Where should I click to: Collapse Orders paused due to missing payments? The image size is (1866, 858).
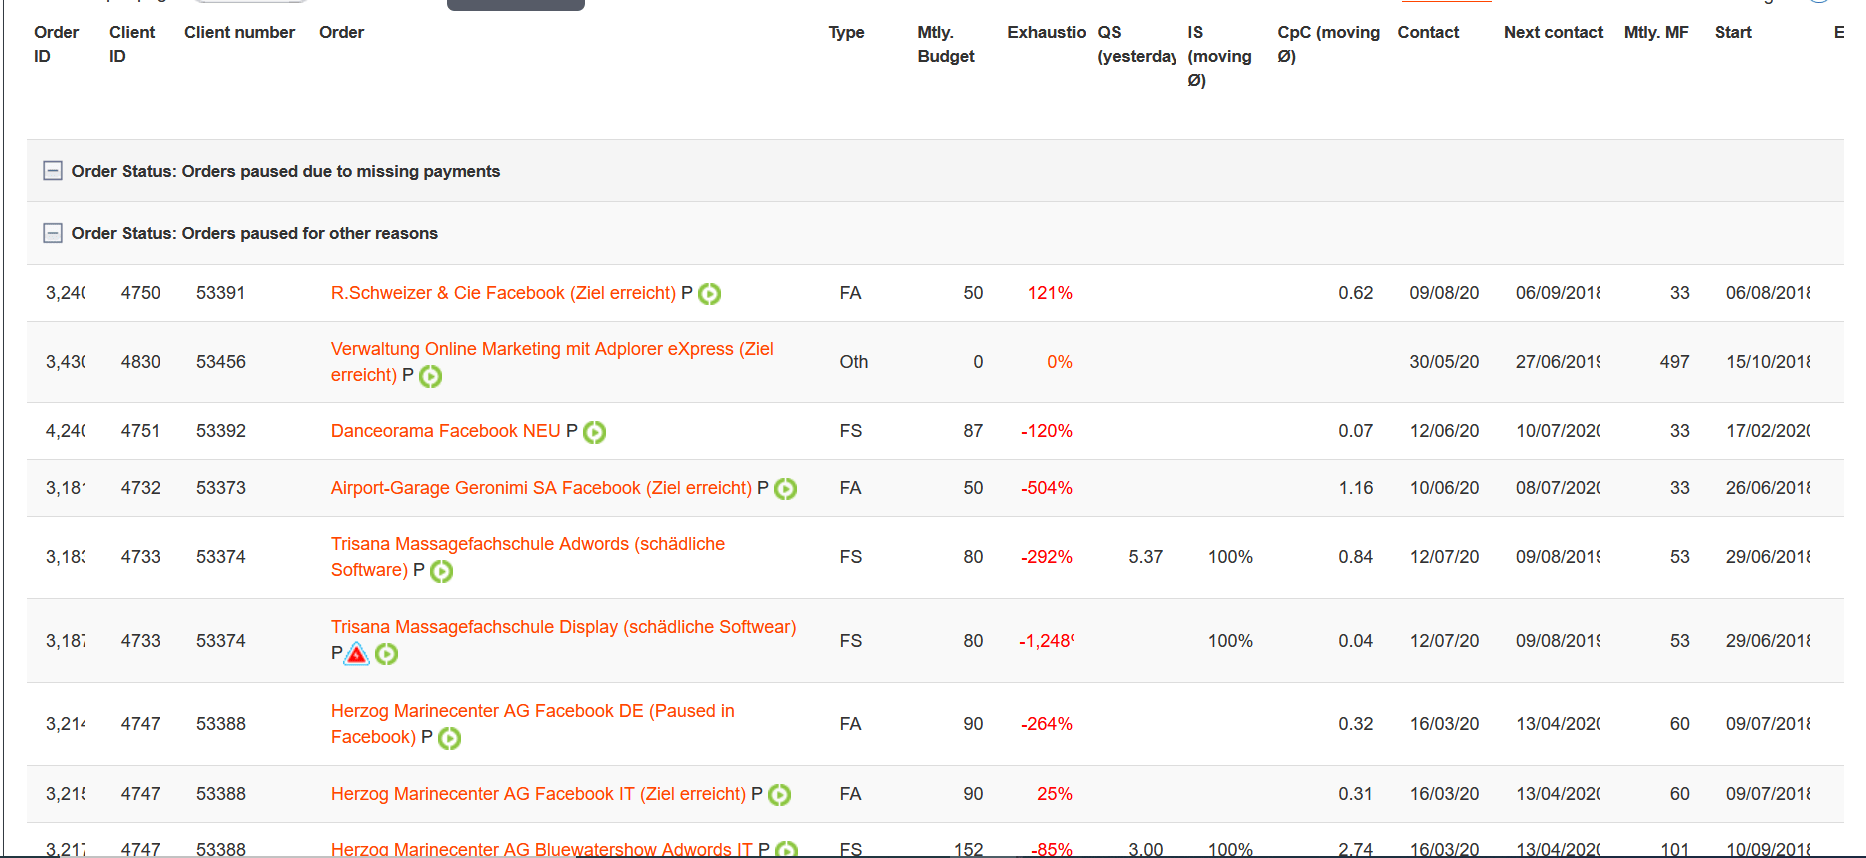tap(53, 171)
